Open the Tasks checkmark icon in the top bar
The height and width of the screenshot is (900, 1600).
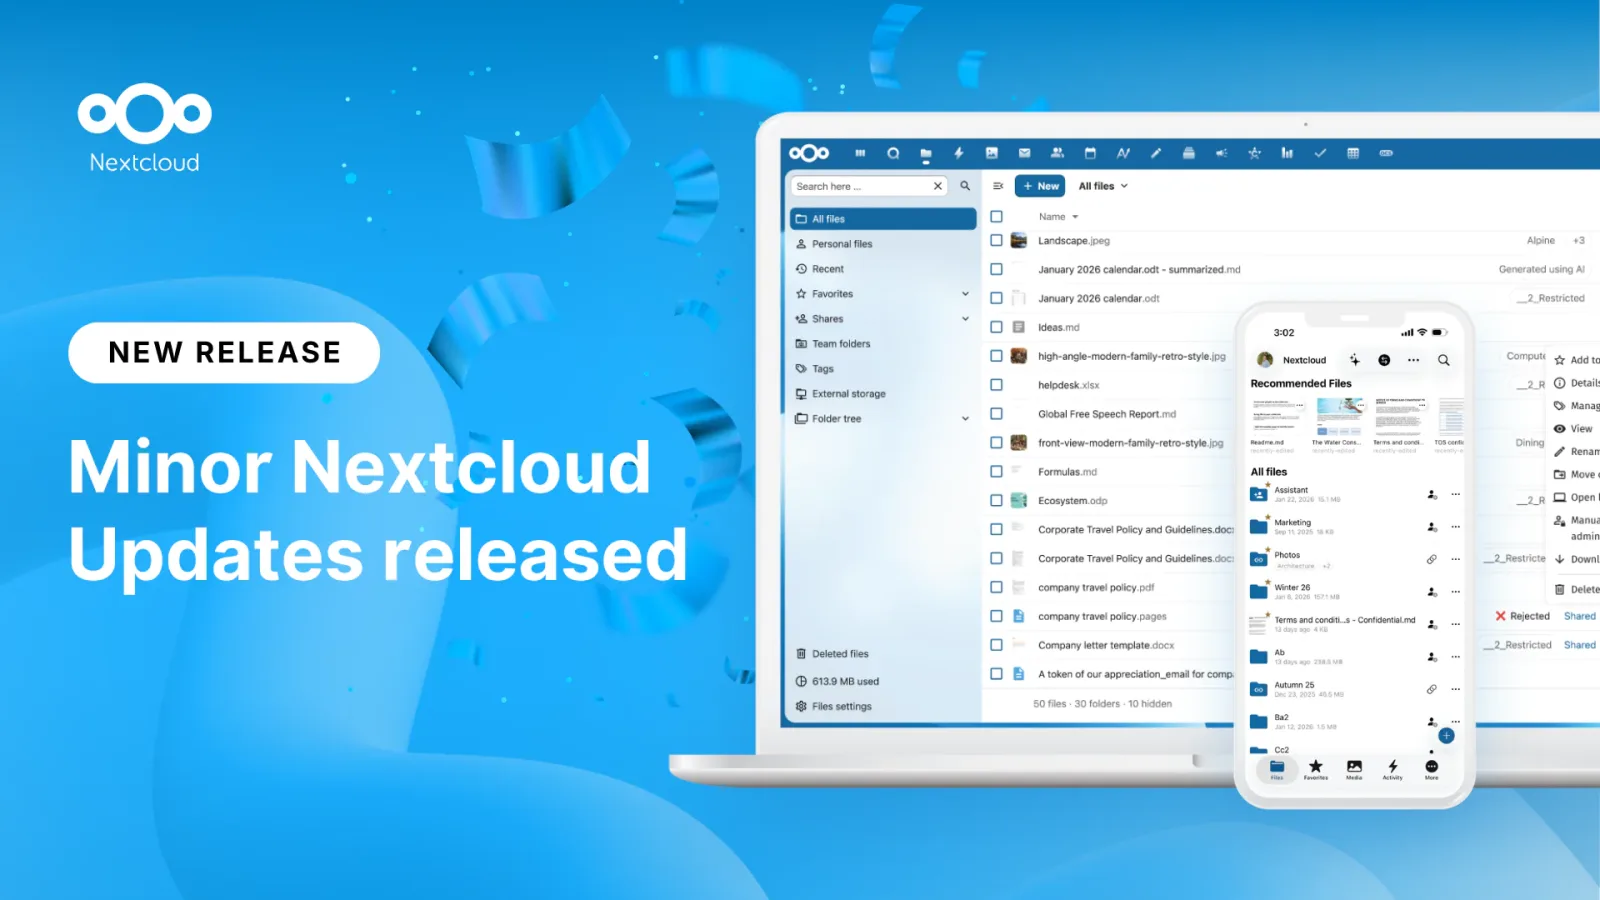coord(1320,153)
